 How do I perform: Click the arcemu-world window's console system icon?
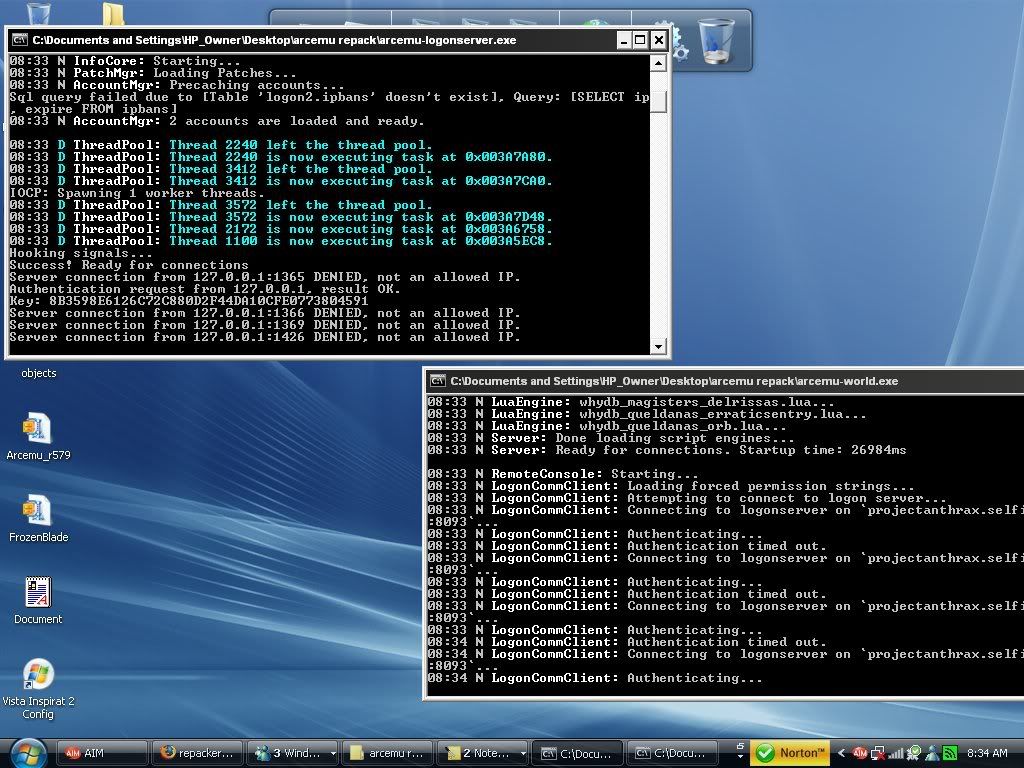pos(438,381)
